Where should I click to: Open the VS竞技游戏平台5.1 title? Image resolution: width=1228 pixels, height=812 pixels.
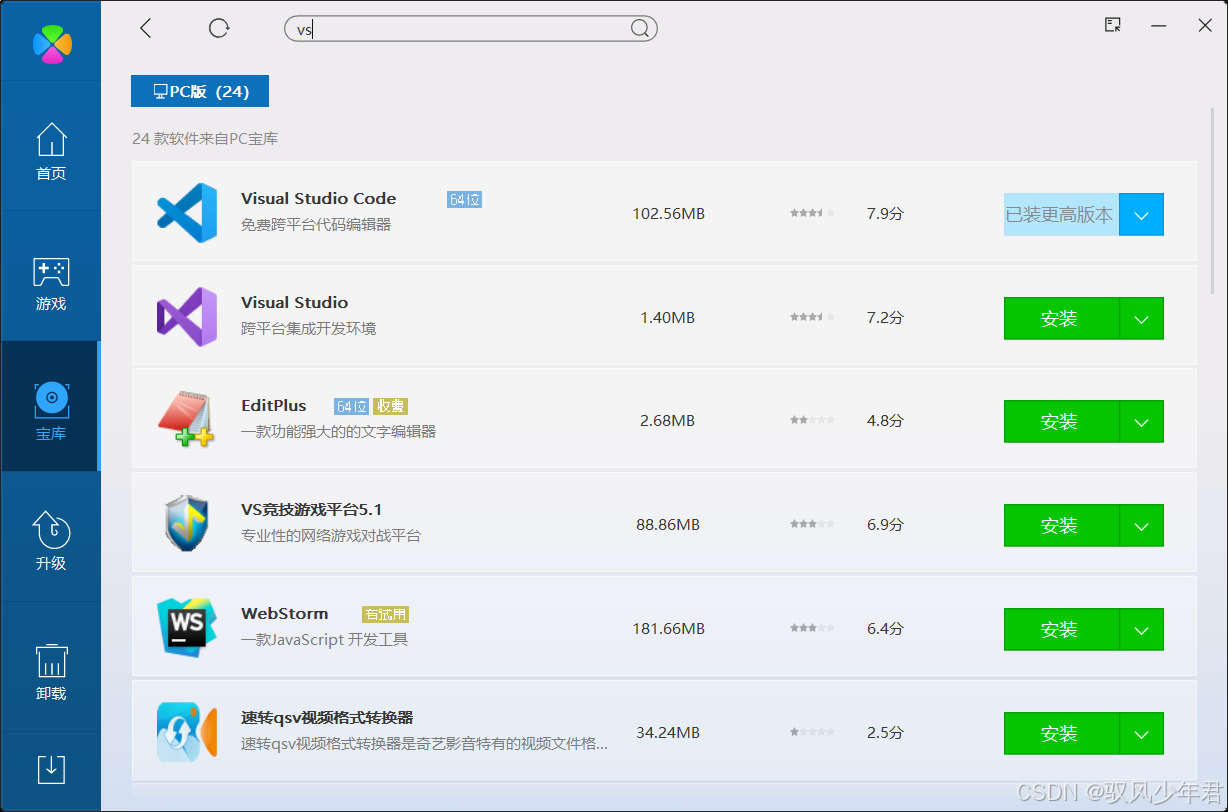coord(311,509)
